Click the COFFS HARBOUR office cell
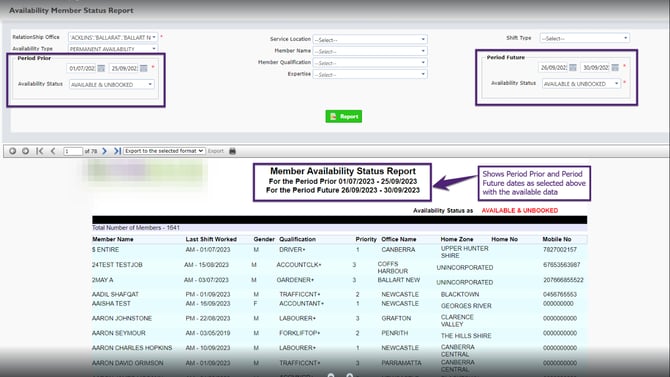 pos(393,268)
